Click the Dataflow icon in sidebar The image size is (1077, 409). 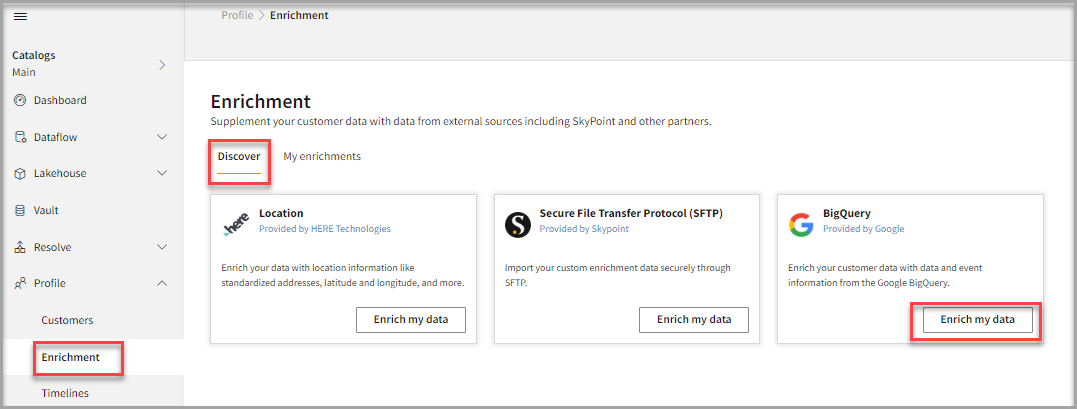pos(20,137)
